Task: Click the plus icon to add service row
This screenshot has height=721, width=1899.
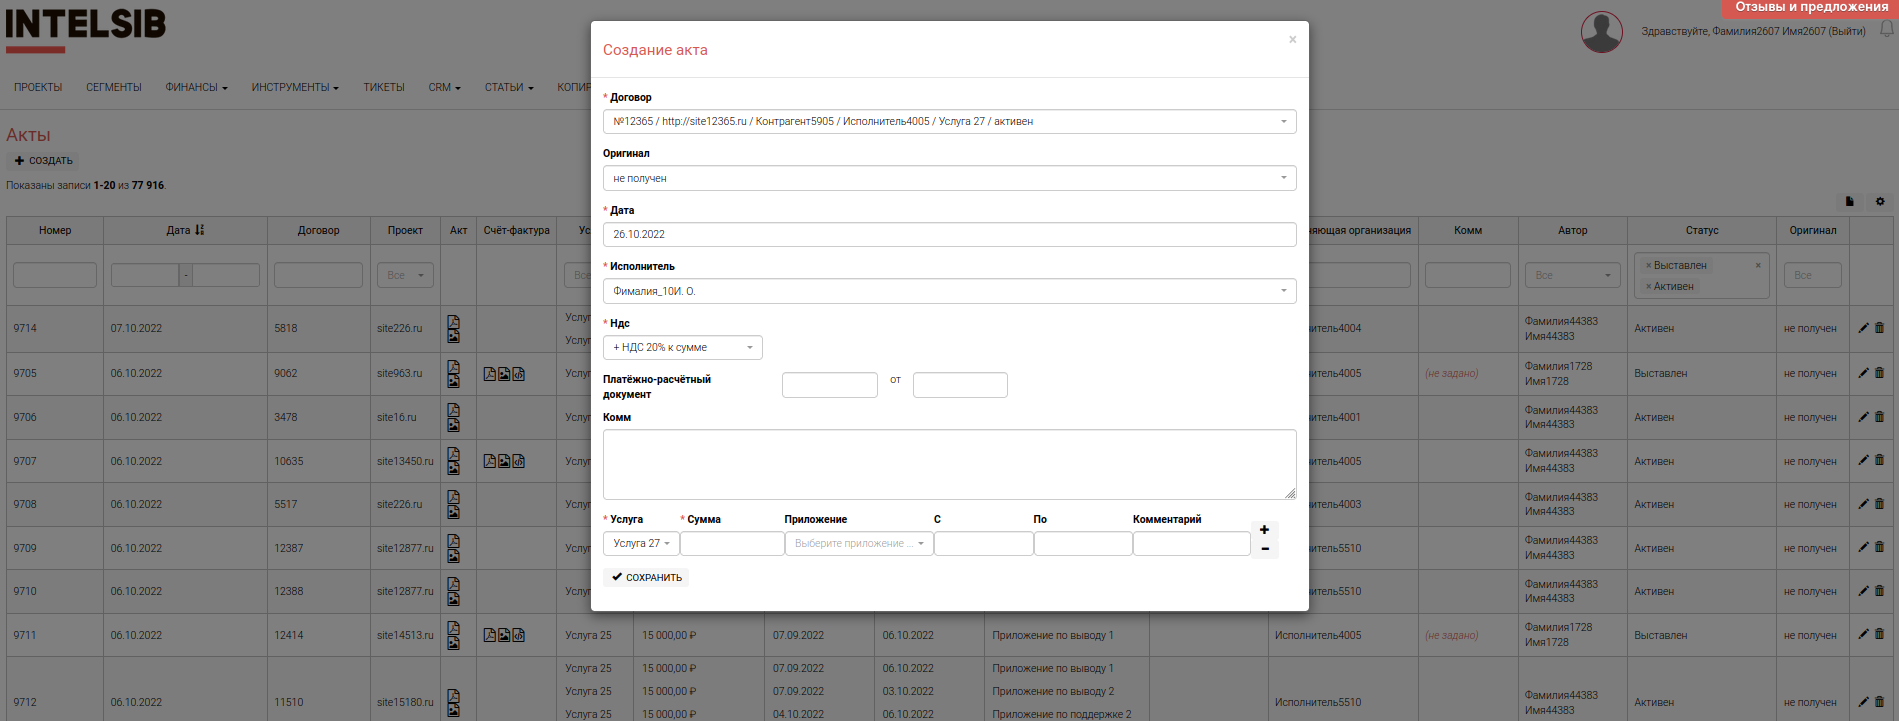Action: pos(1264,530)
